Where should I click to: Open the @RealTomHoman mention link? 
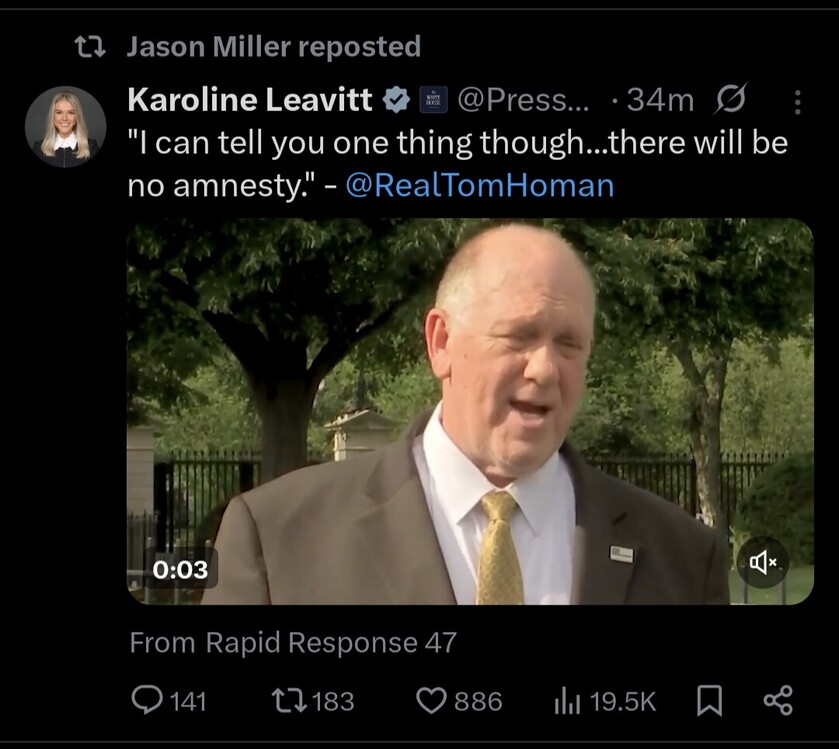click(x=479, y=185)
